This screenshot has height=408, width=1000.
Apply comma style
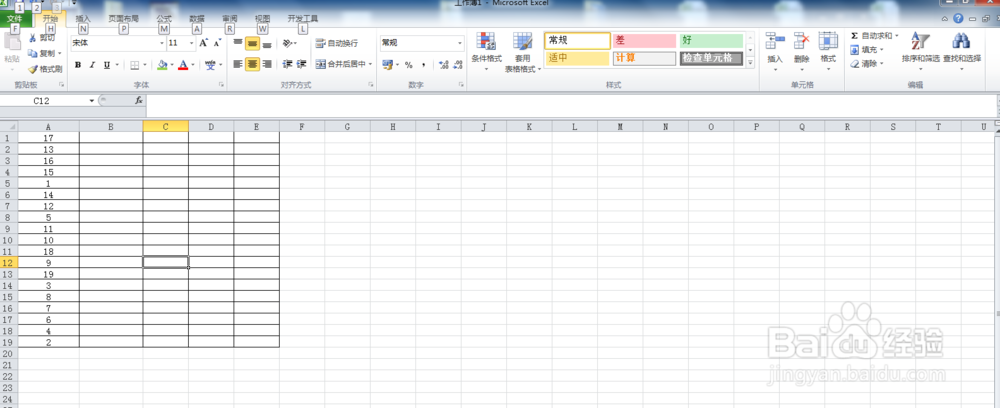pyautogui.click(x=423, y=64)
